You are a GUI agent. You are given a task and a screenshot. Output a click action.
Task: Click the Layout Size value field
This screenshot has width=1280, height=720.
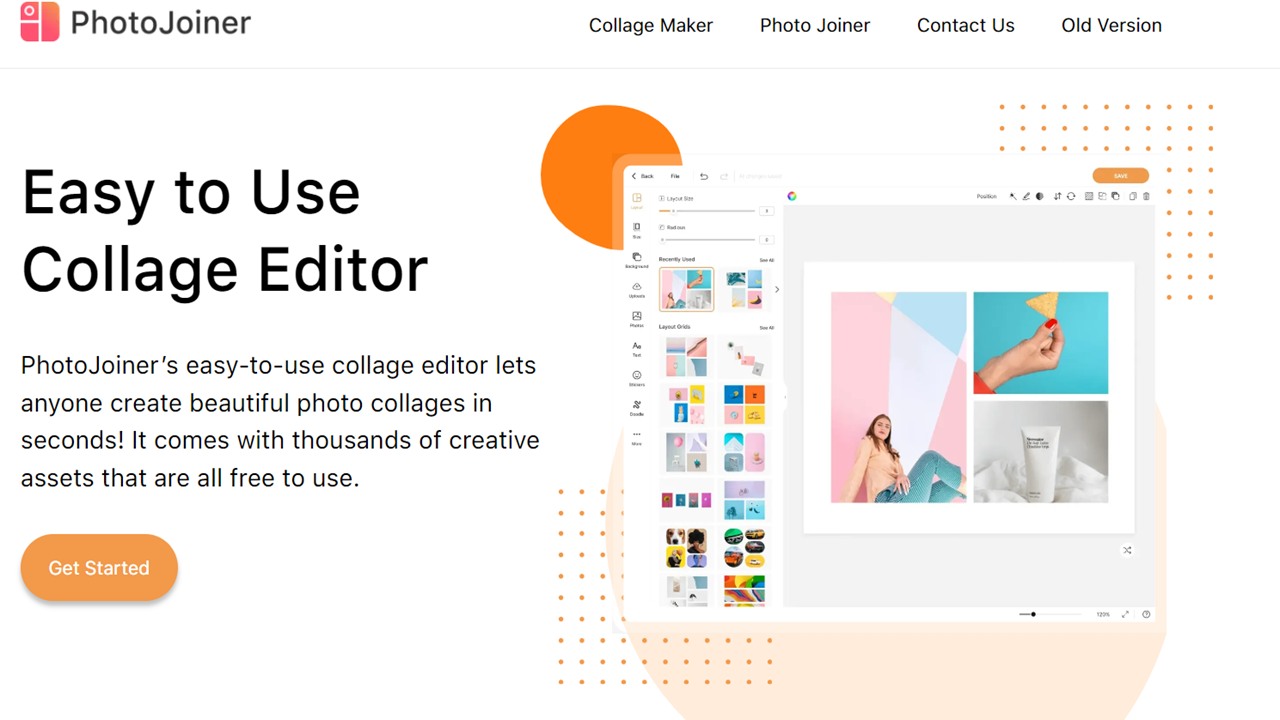(767, 211)
